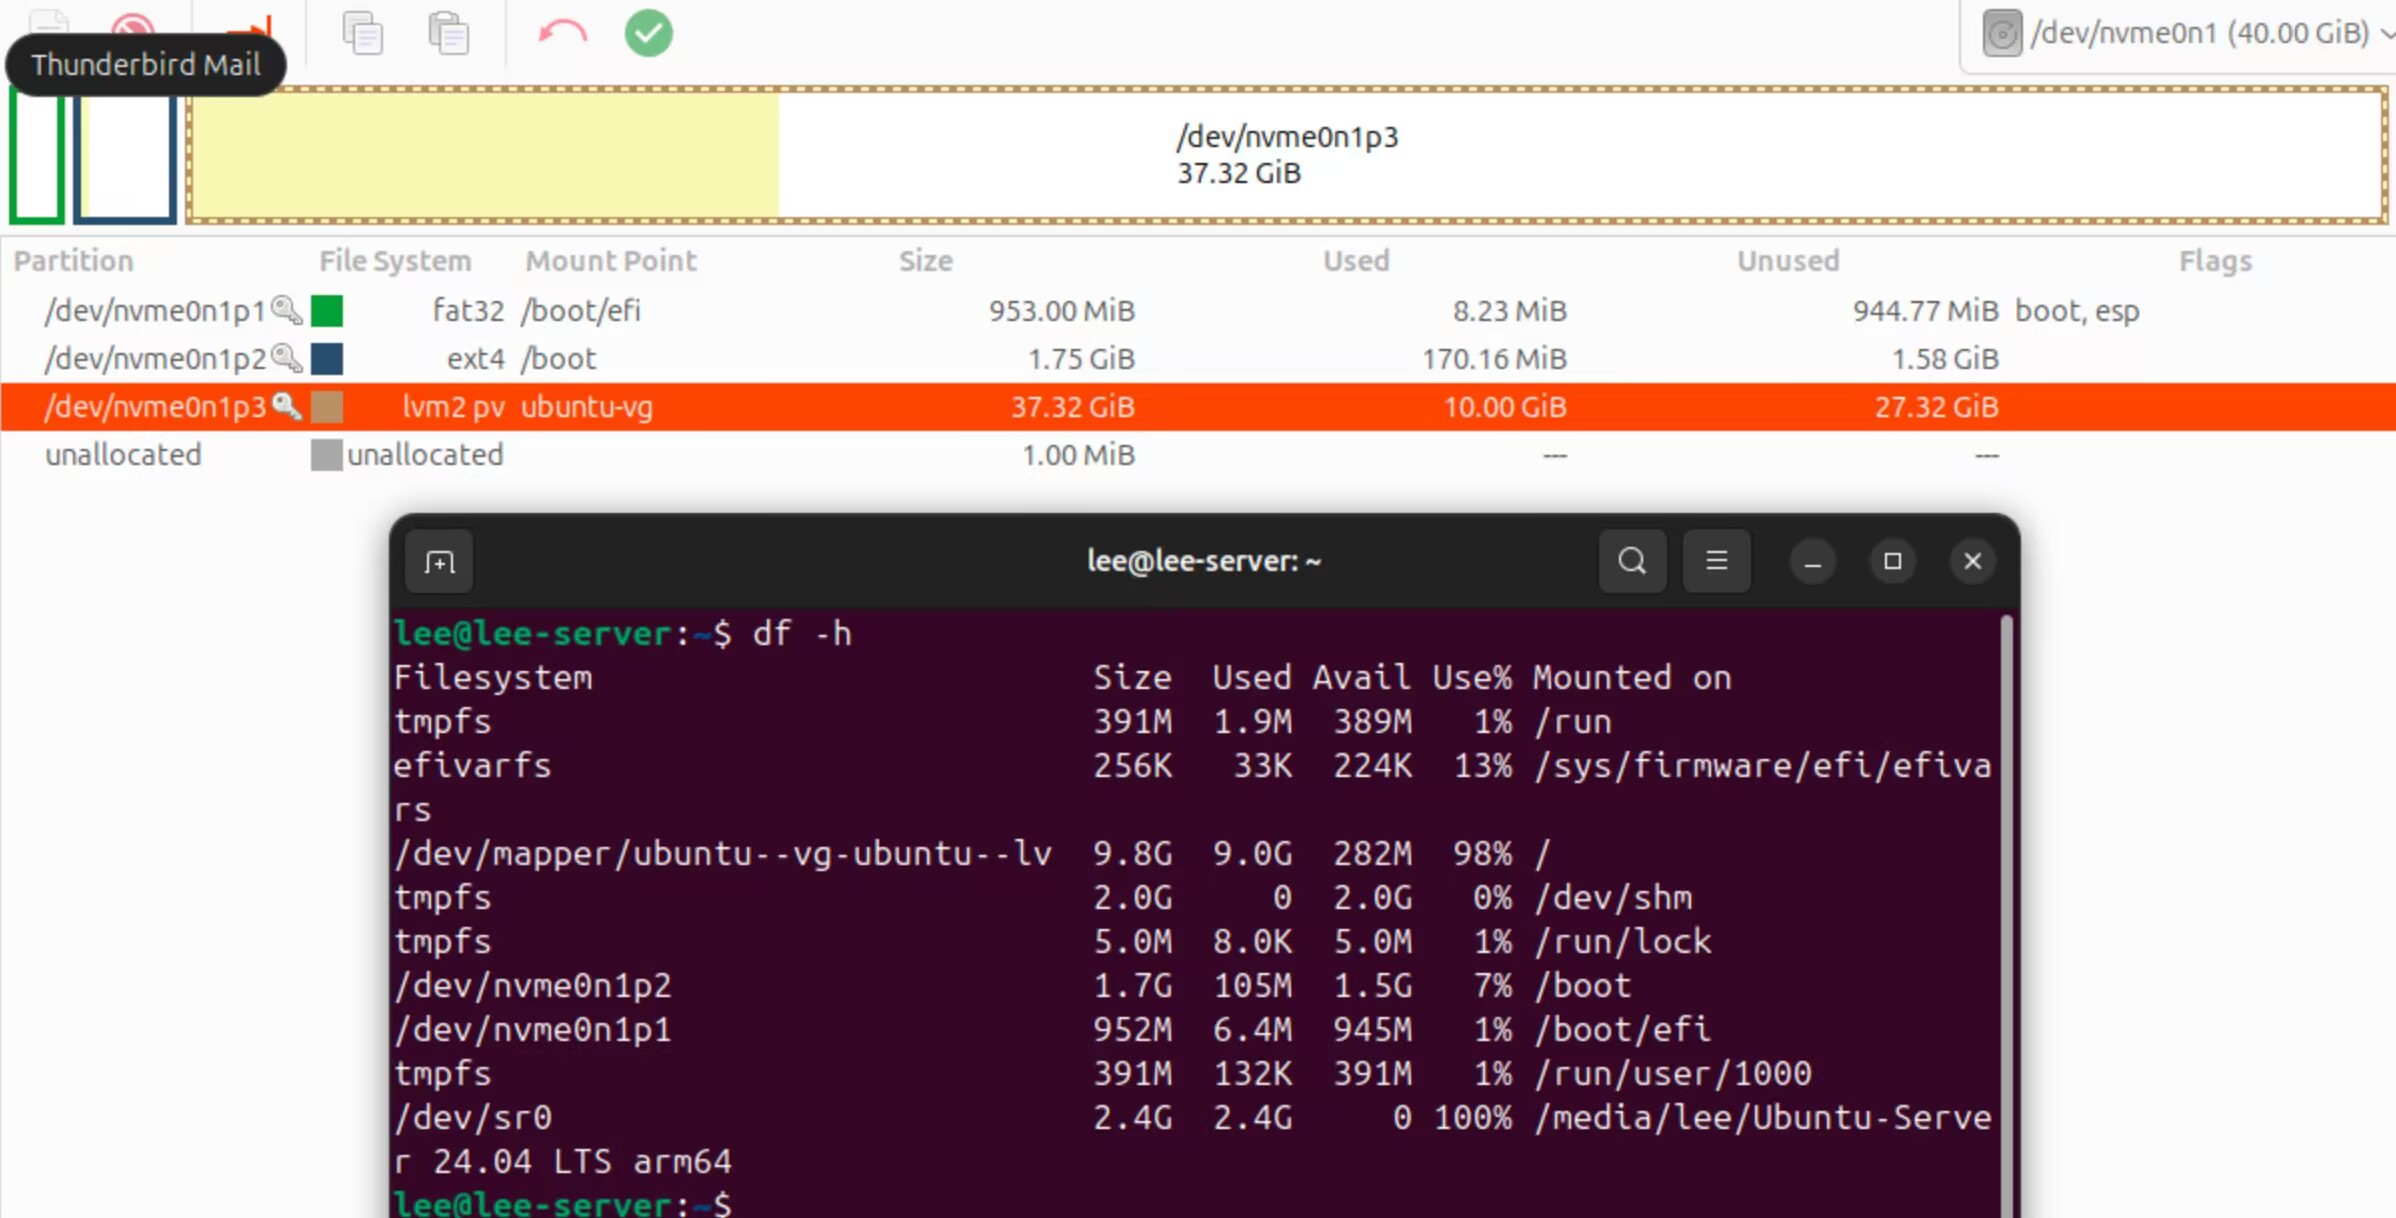
Task: Click the ext4 file system cell
Action: pyautogui.click(x=476, y=359)
